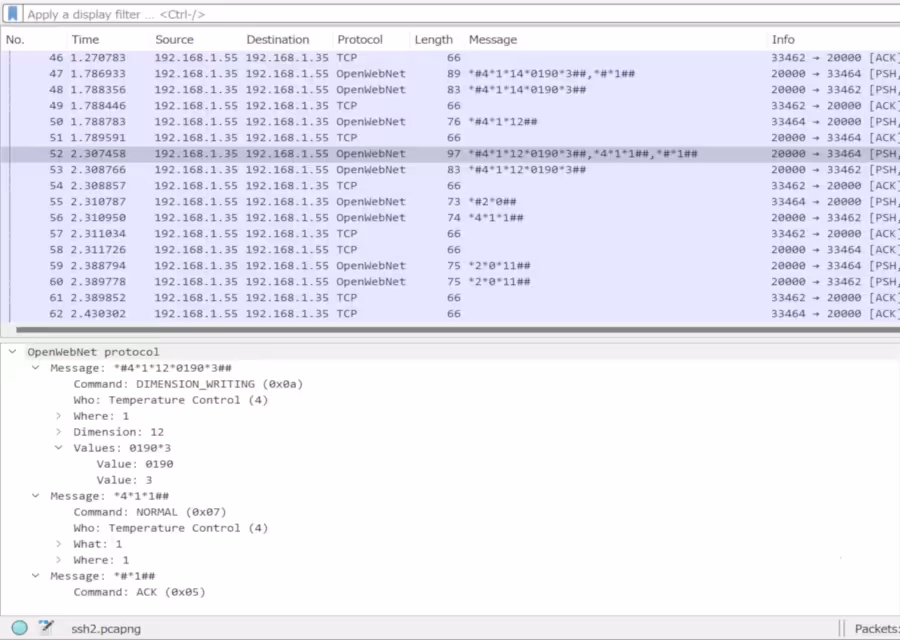Click ssh2.pcapng in the status bar
Viewport: 900px width, 640px height.
[105, 628]
